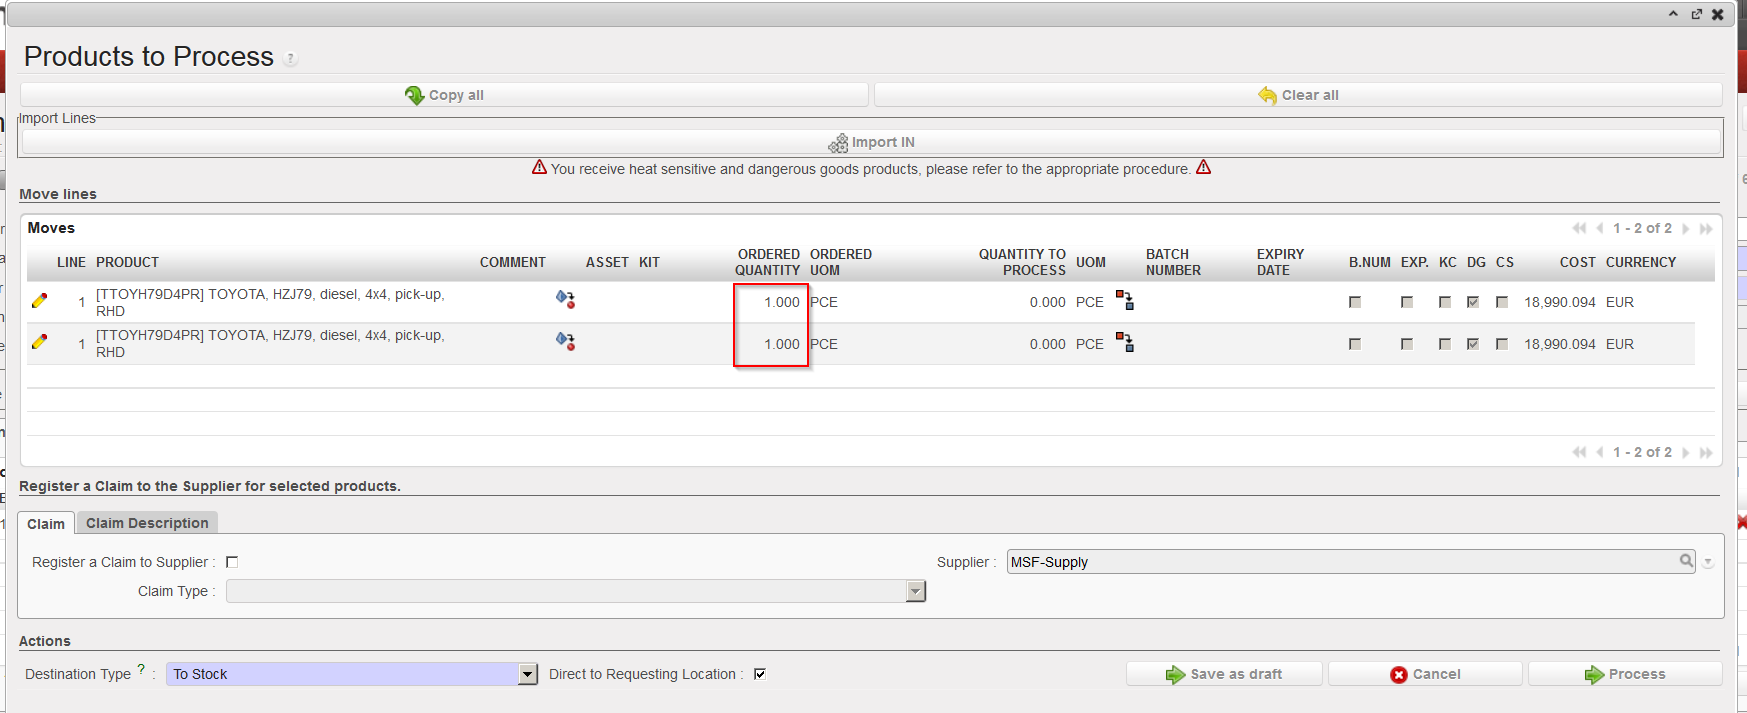This screenshot has height=713, width=1747.
Task: Toggle the DG checkbox in first row
Action: [1473, 302]
